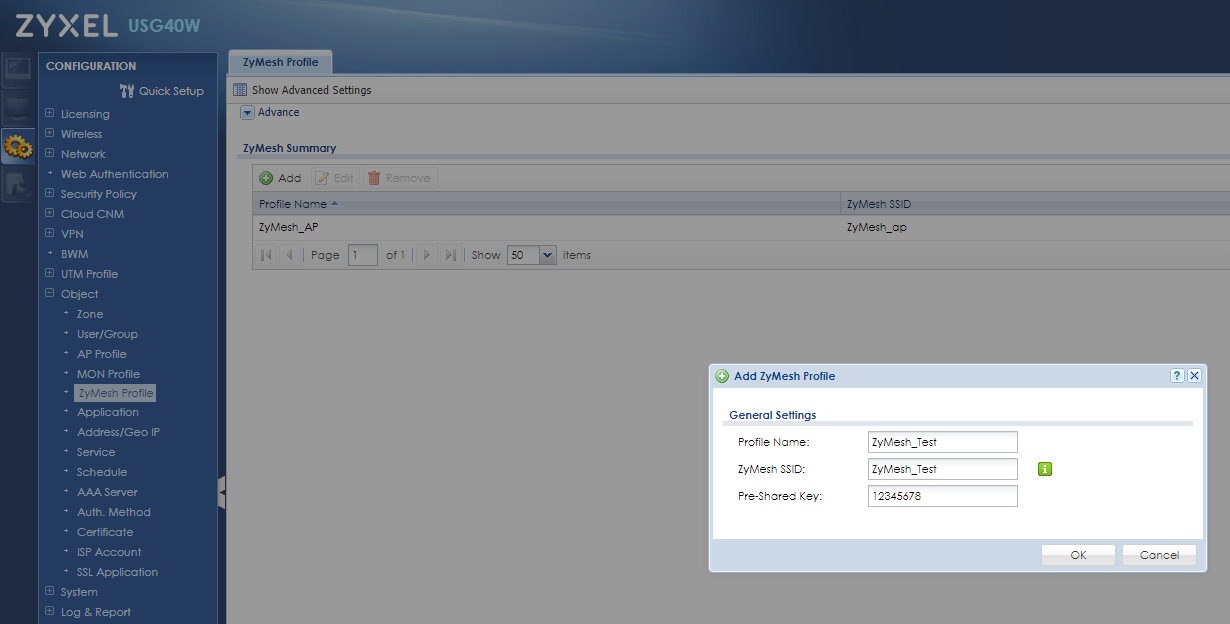Open the Maintenance icon in left rail
1230x624 pixels.
pos(18,184)
